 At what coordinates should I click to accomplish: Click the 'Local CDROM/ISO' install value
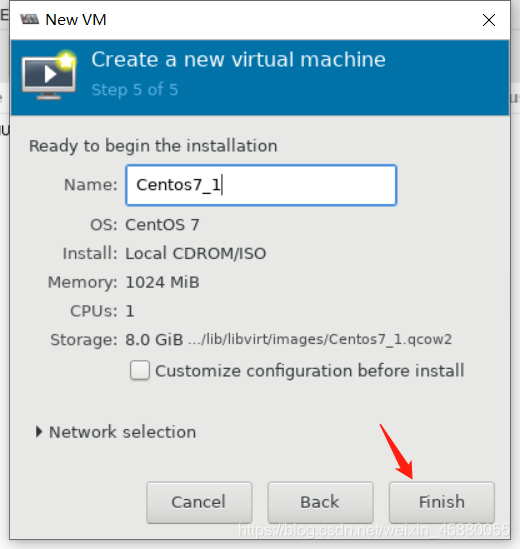click(195, 253)
